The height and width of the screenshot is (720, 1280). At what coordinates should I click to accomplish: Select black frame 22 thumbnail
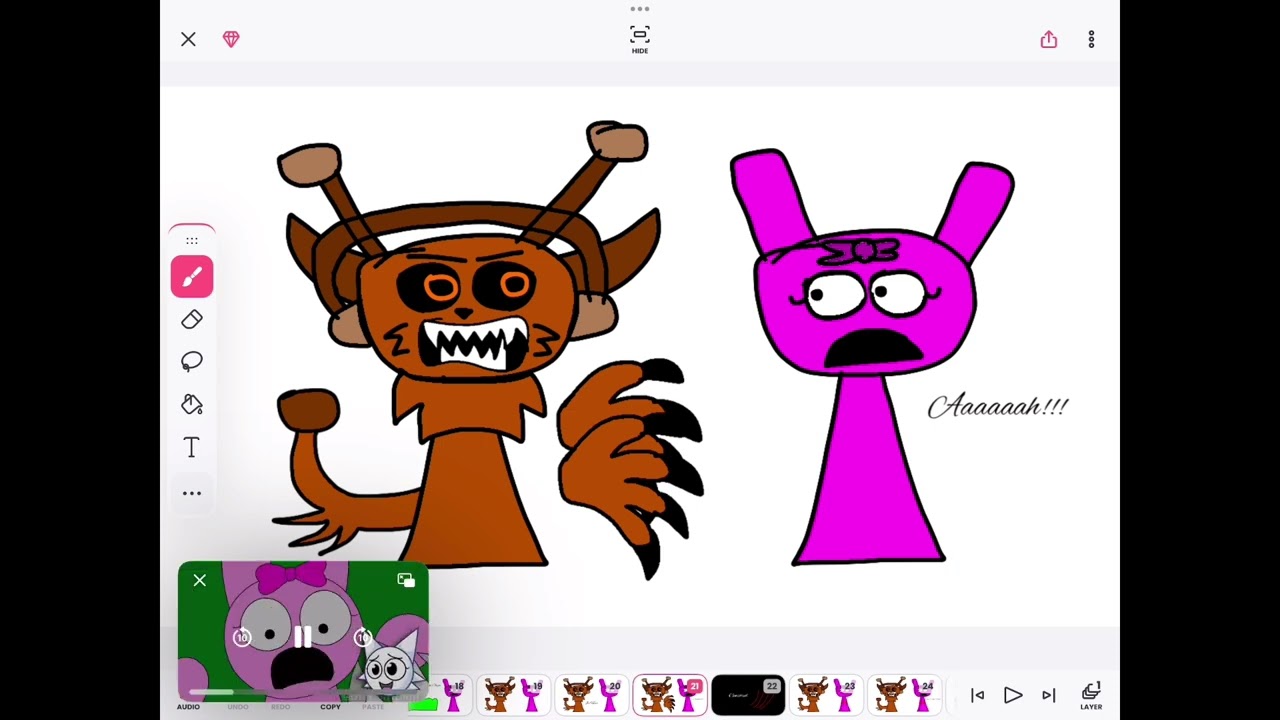(x=748, y=695)
